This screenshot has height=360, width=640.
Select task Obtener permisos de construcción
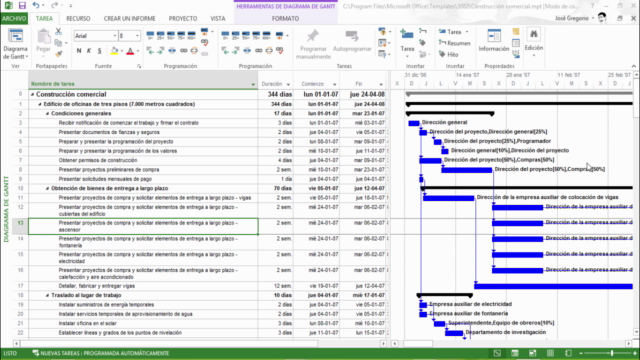click(x=98, y=160)
